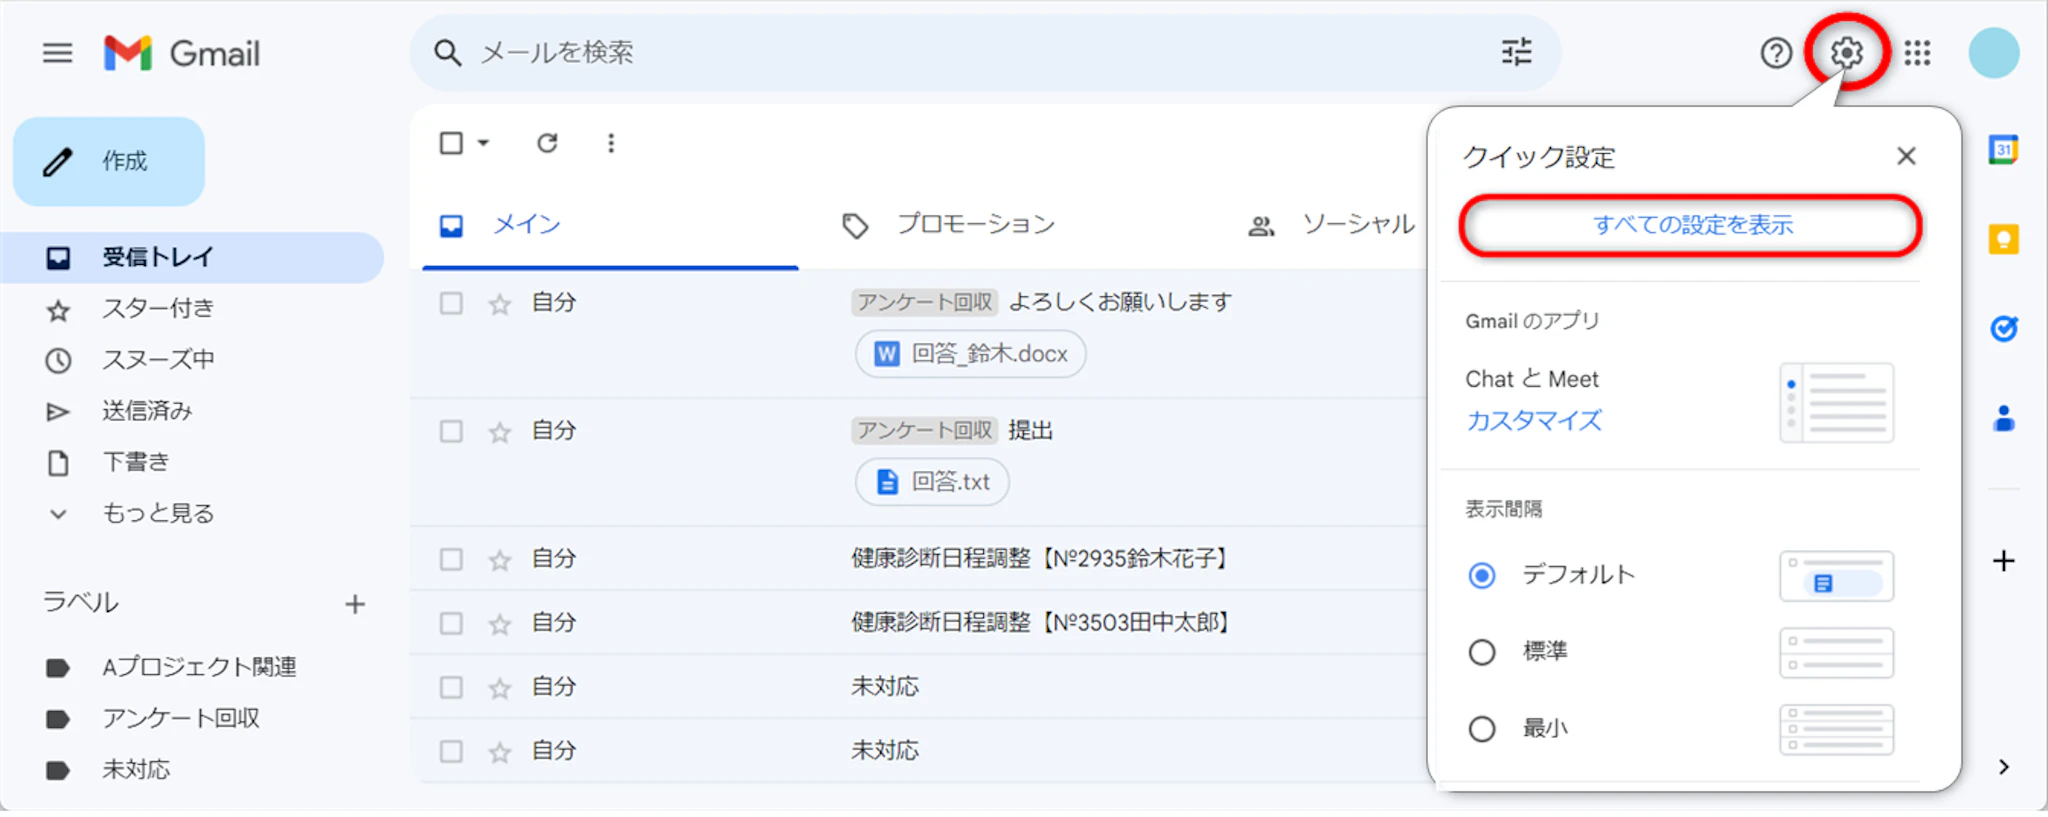
Task: Open the select-all dropdown arrow
Action: (484, 143)
